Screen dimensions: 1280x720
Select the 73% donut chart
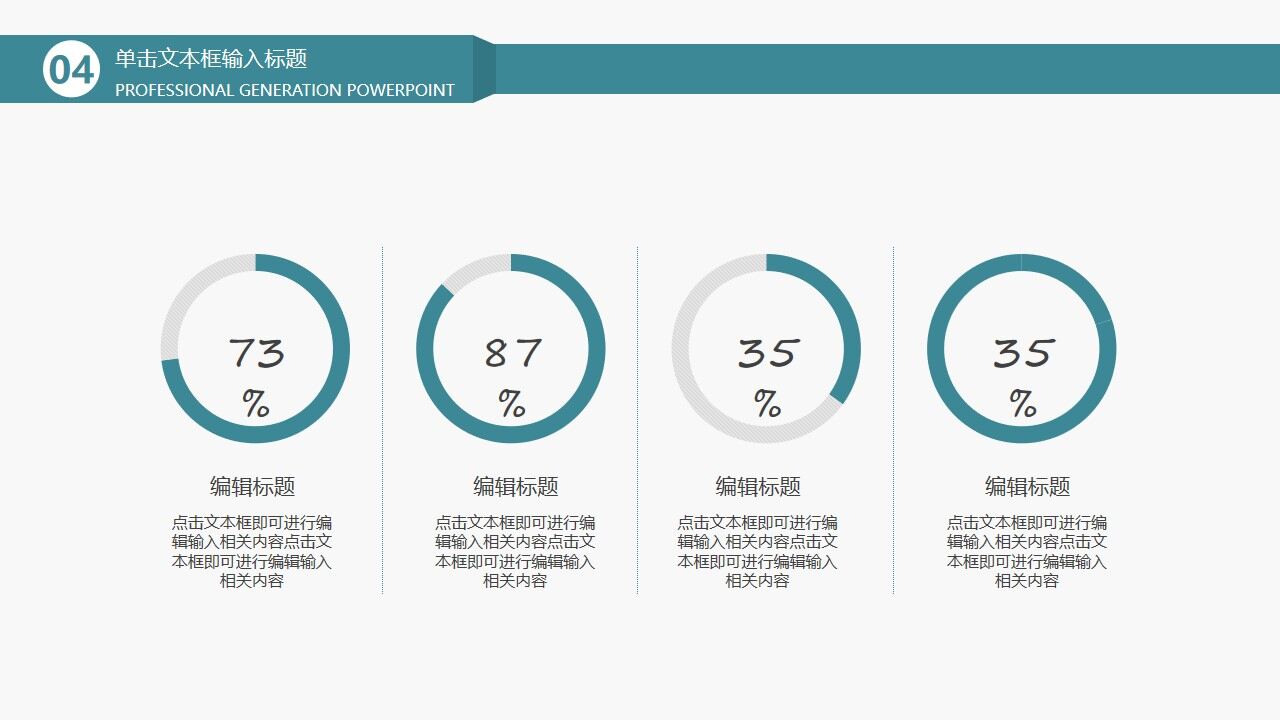[x=257, y=350]
